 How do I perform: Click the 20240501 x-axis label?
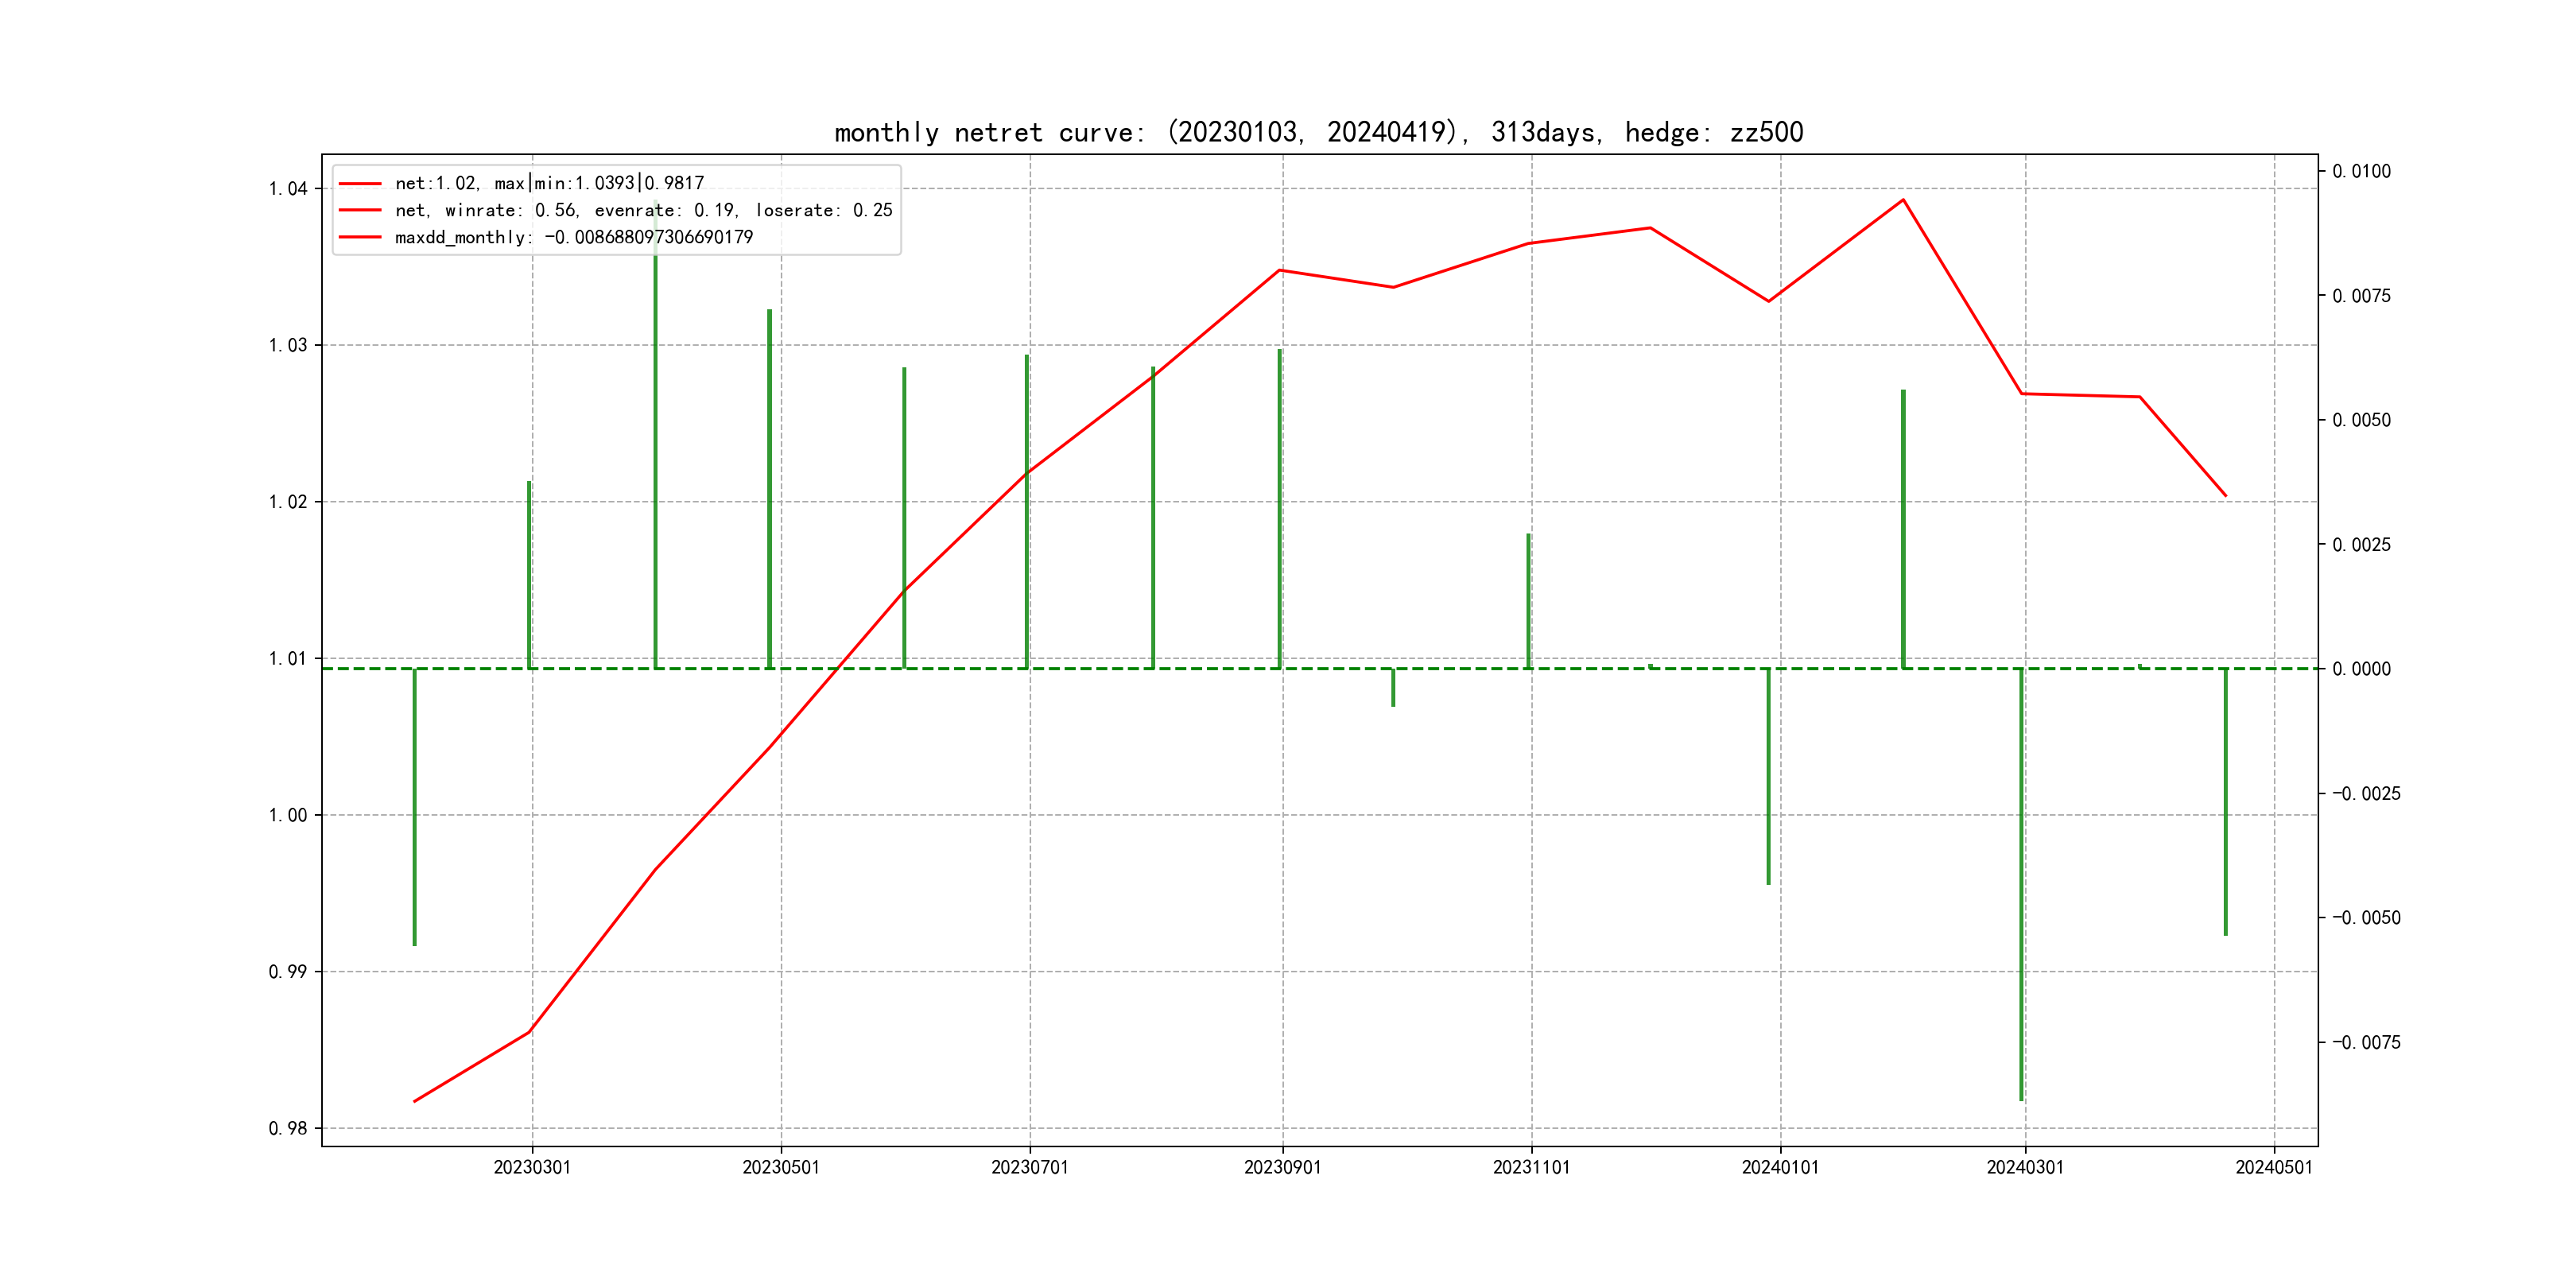(2274, 1167)
